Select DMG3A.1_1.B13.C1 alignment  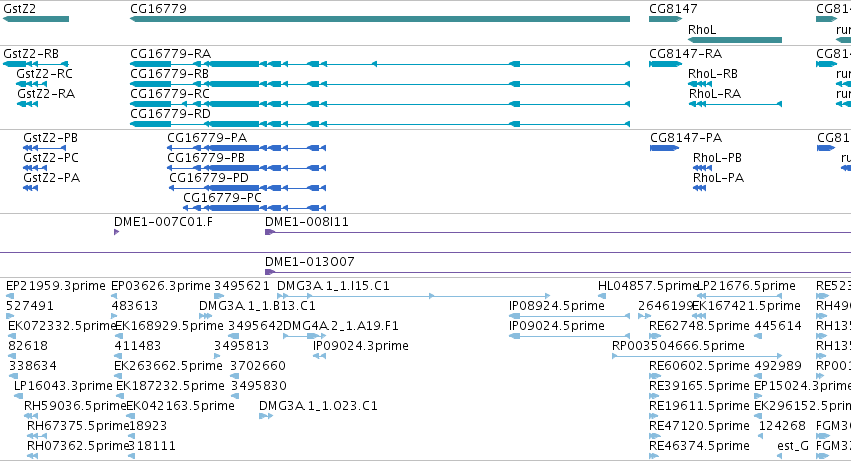click(x=206, y=316)
